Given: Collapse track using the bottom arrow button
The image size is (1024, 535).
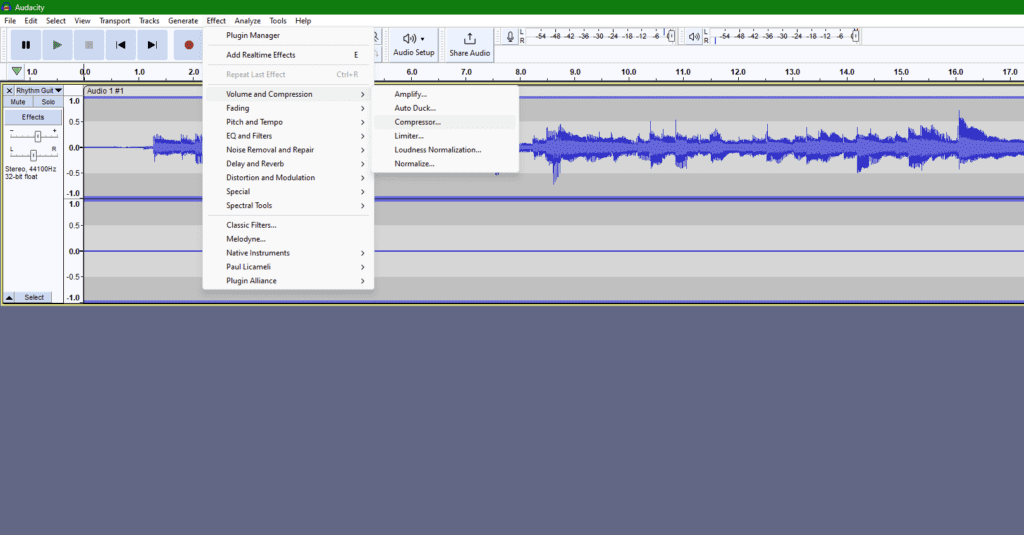Looking at the screenshot, I should (x=9, y=297).
